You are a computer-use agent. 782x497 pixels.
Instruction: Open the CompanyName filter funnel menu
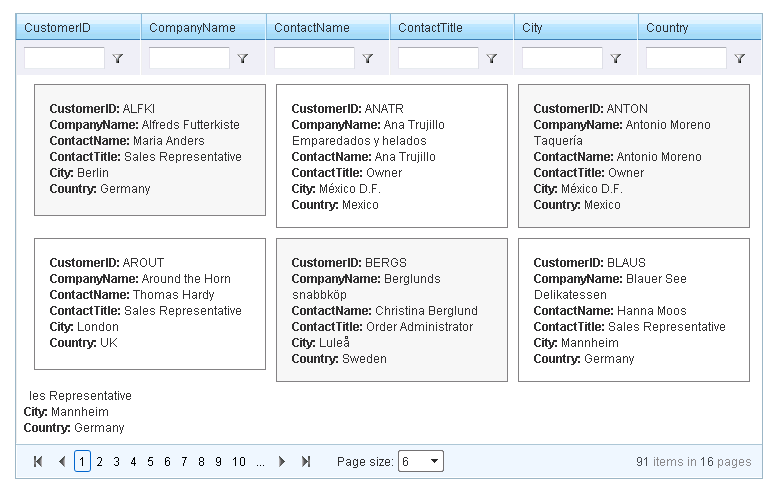(243, 59)
